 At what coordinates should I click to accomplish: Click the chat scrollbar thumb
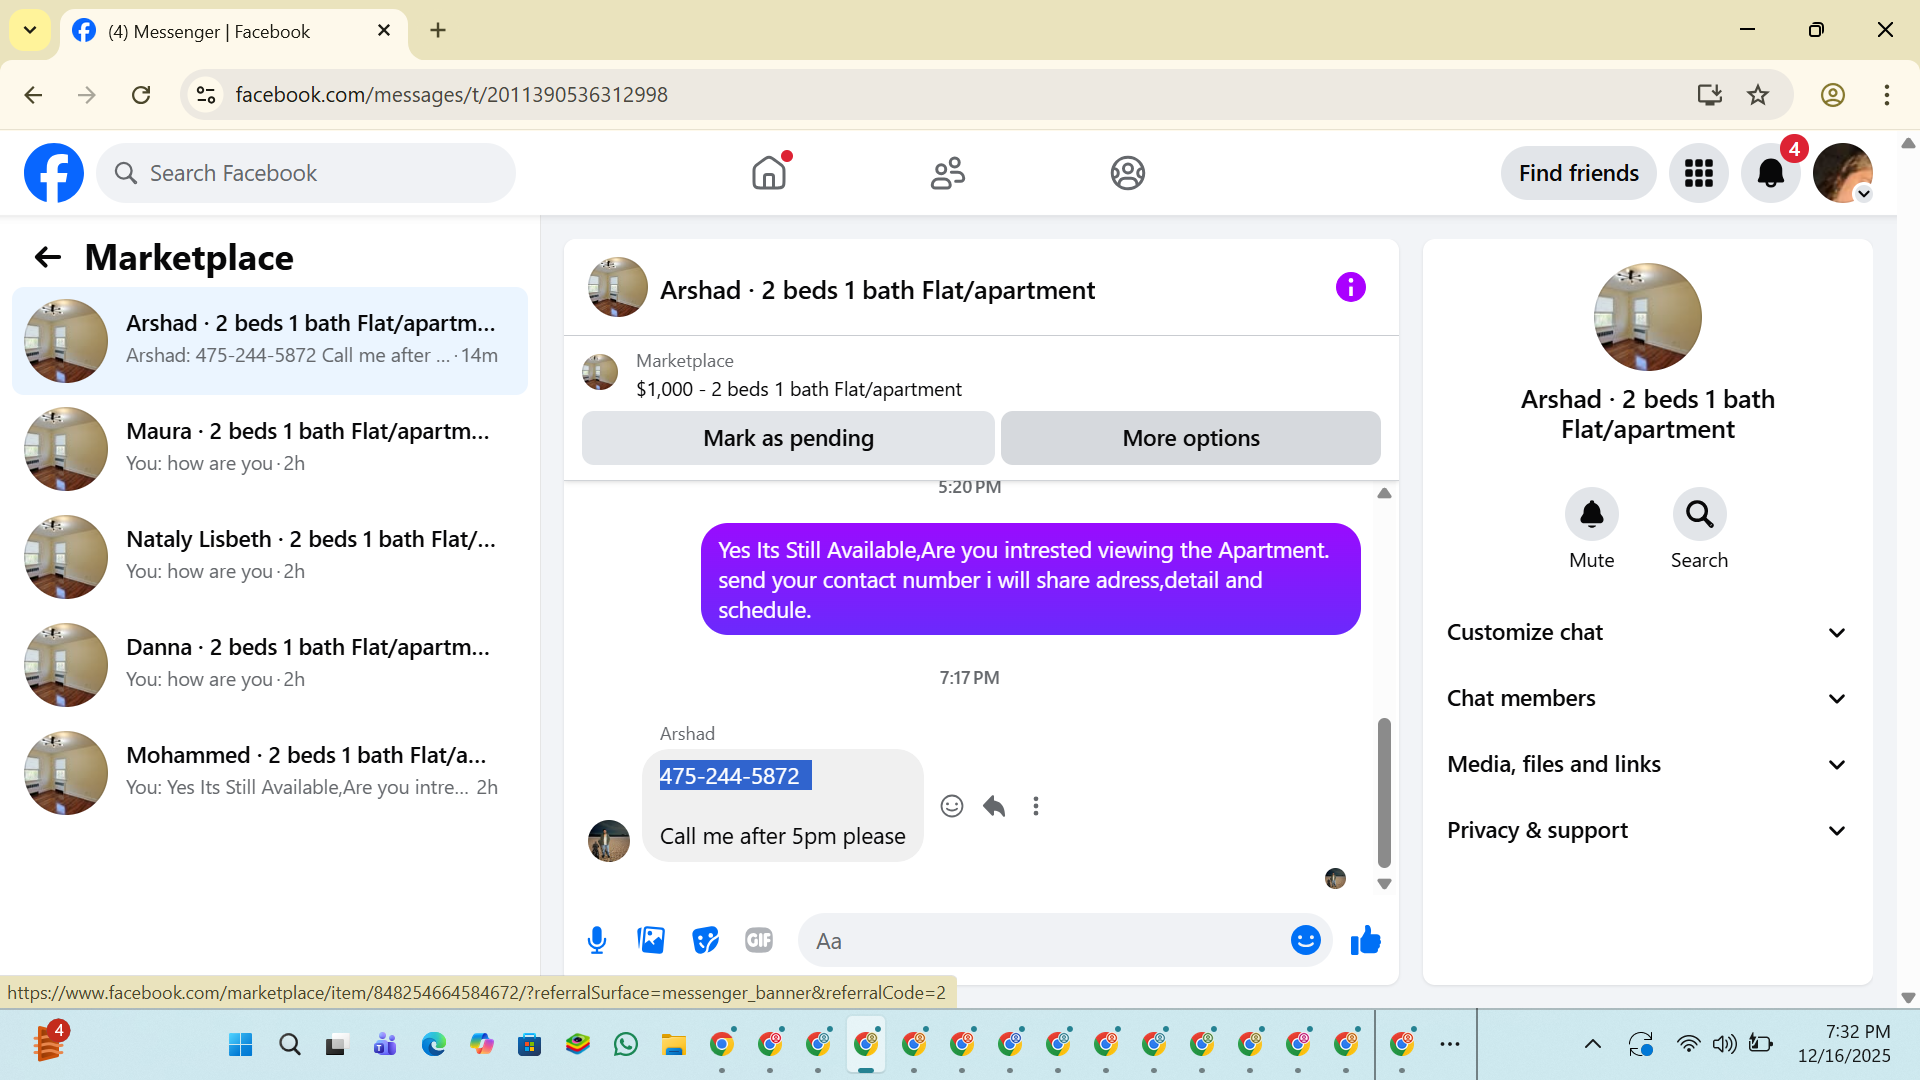tap(1384, 792)
